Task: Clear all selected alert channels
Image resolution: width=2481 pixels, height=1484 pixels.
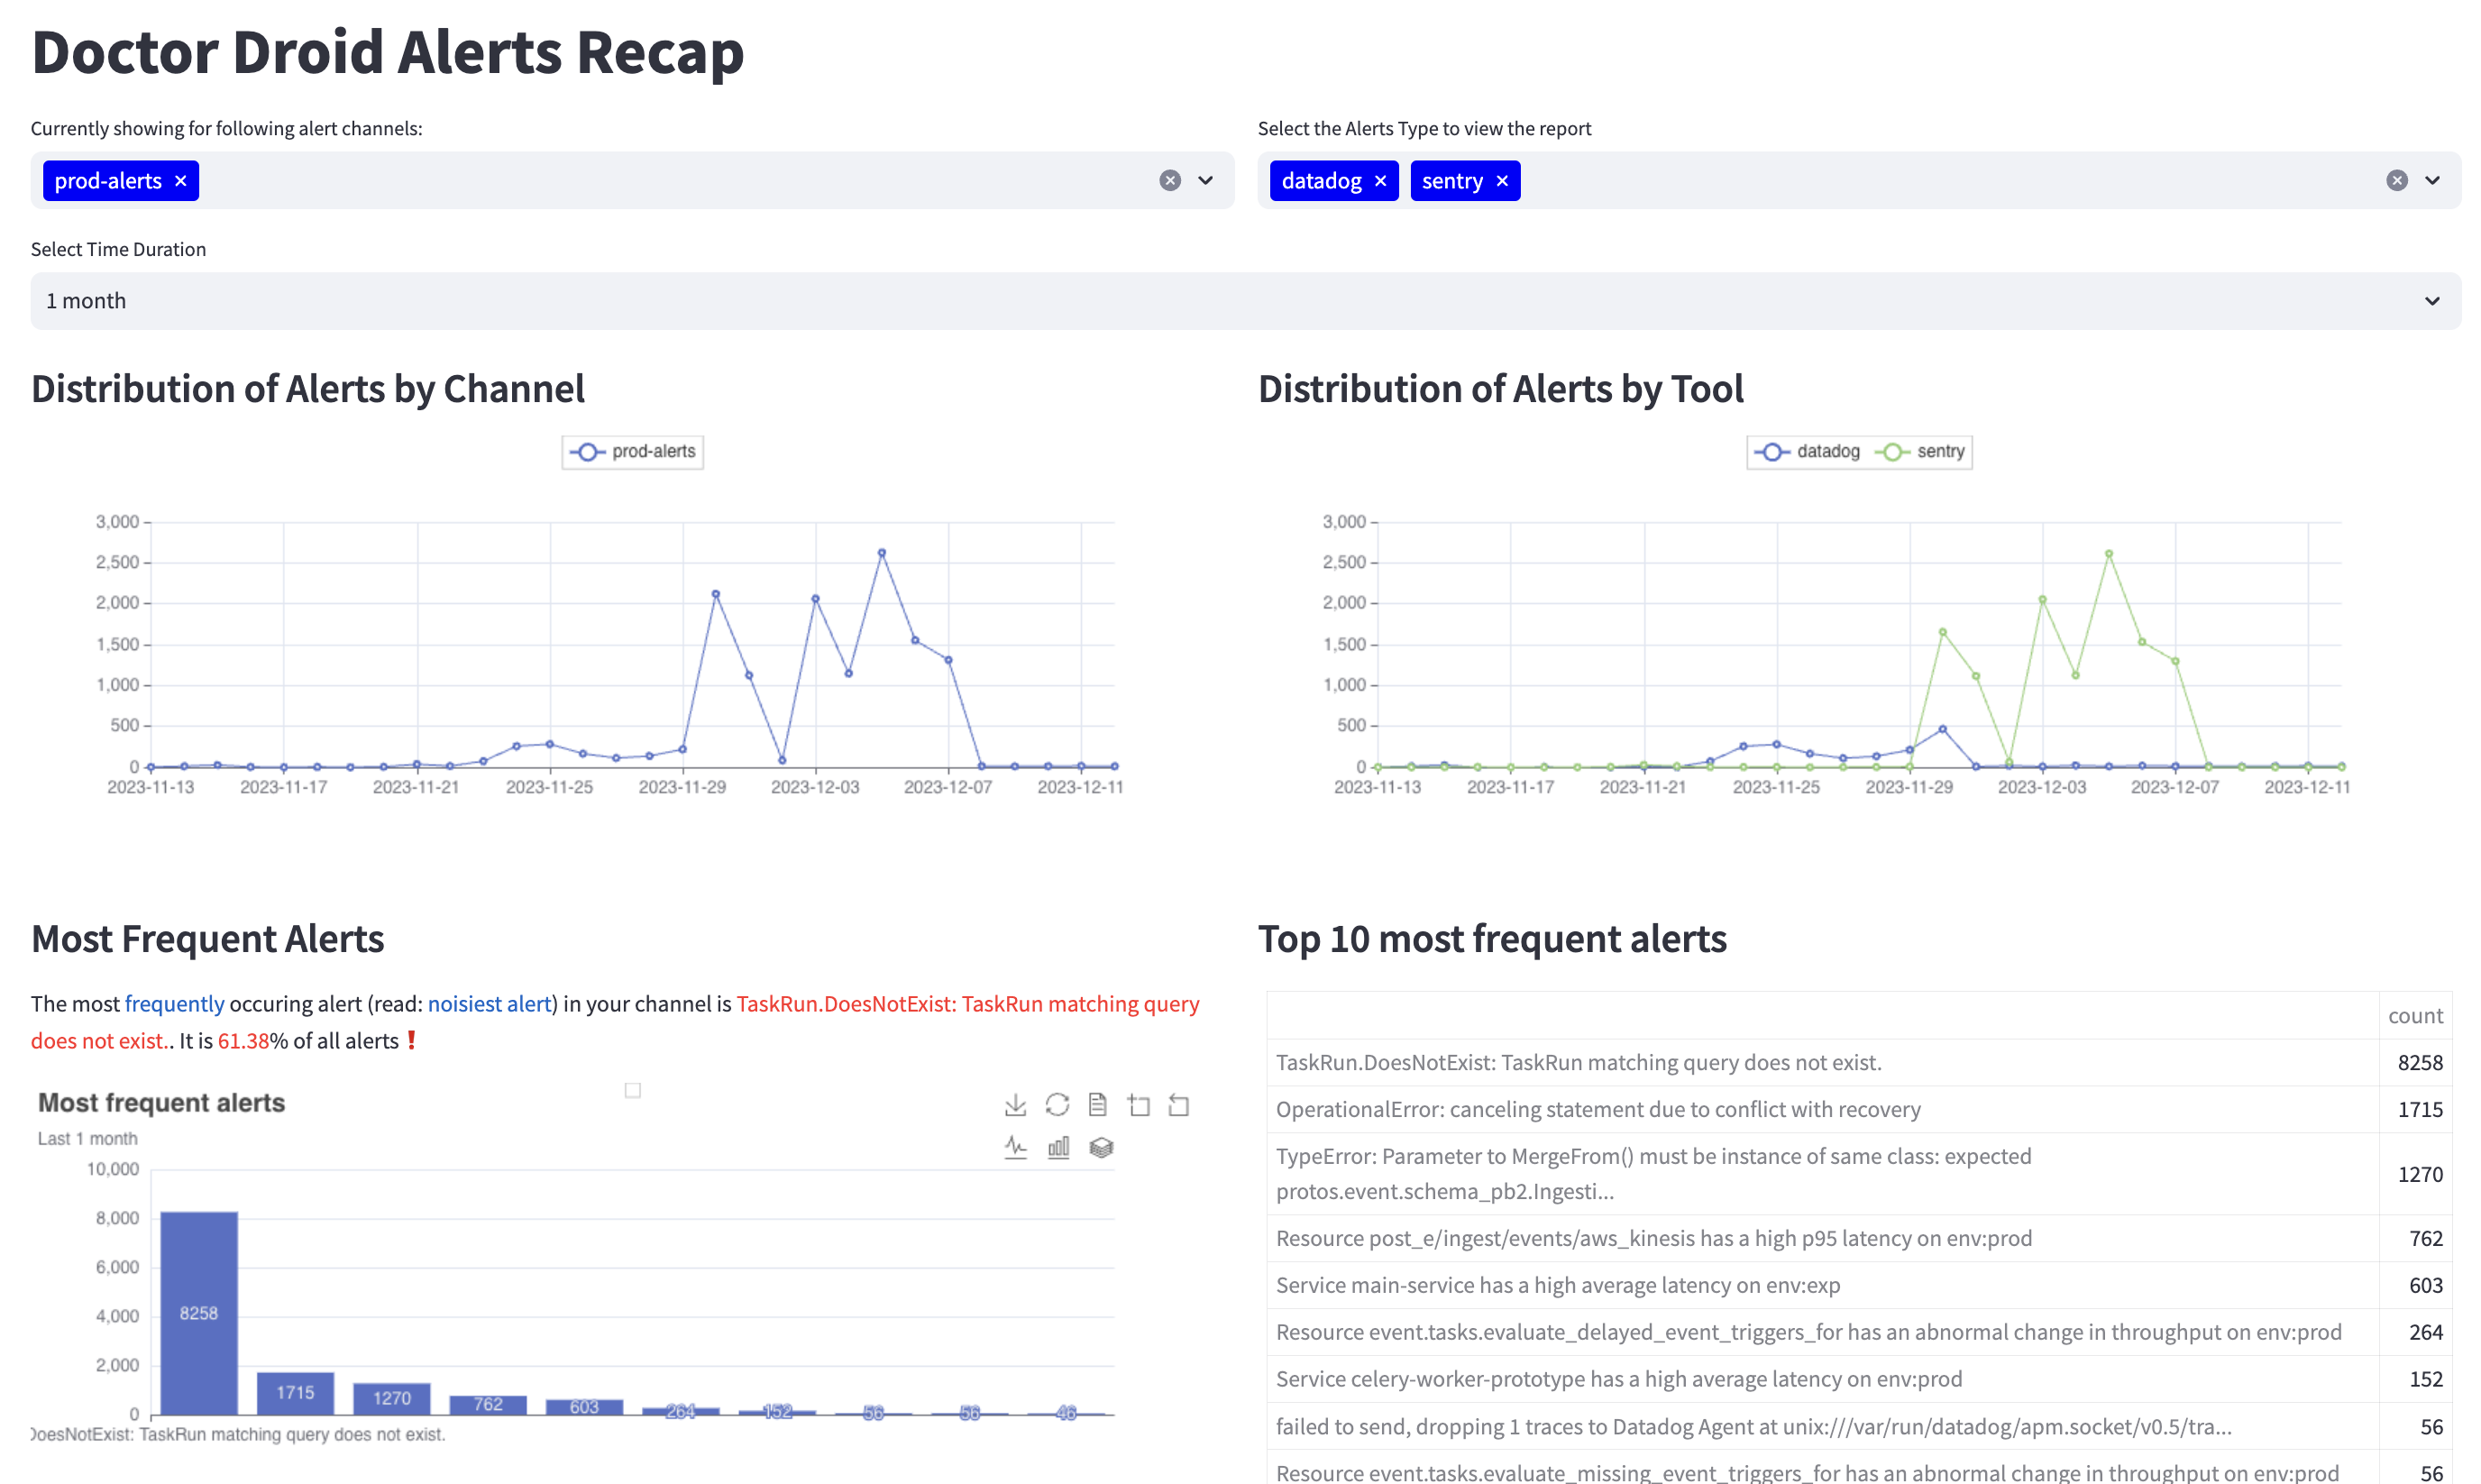Action: click(x=1170, y=181)
